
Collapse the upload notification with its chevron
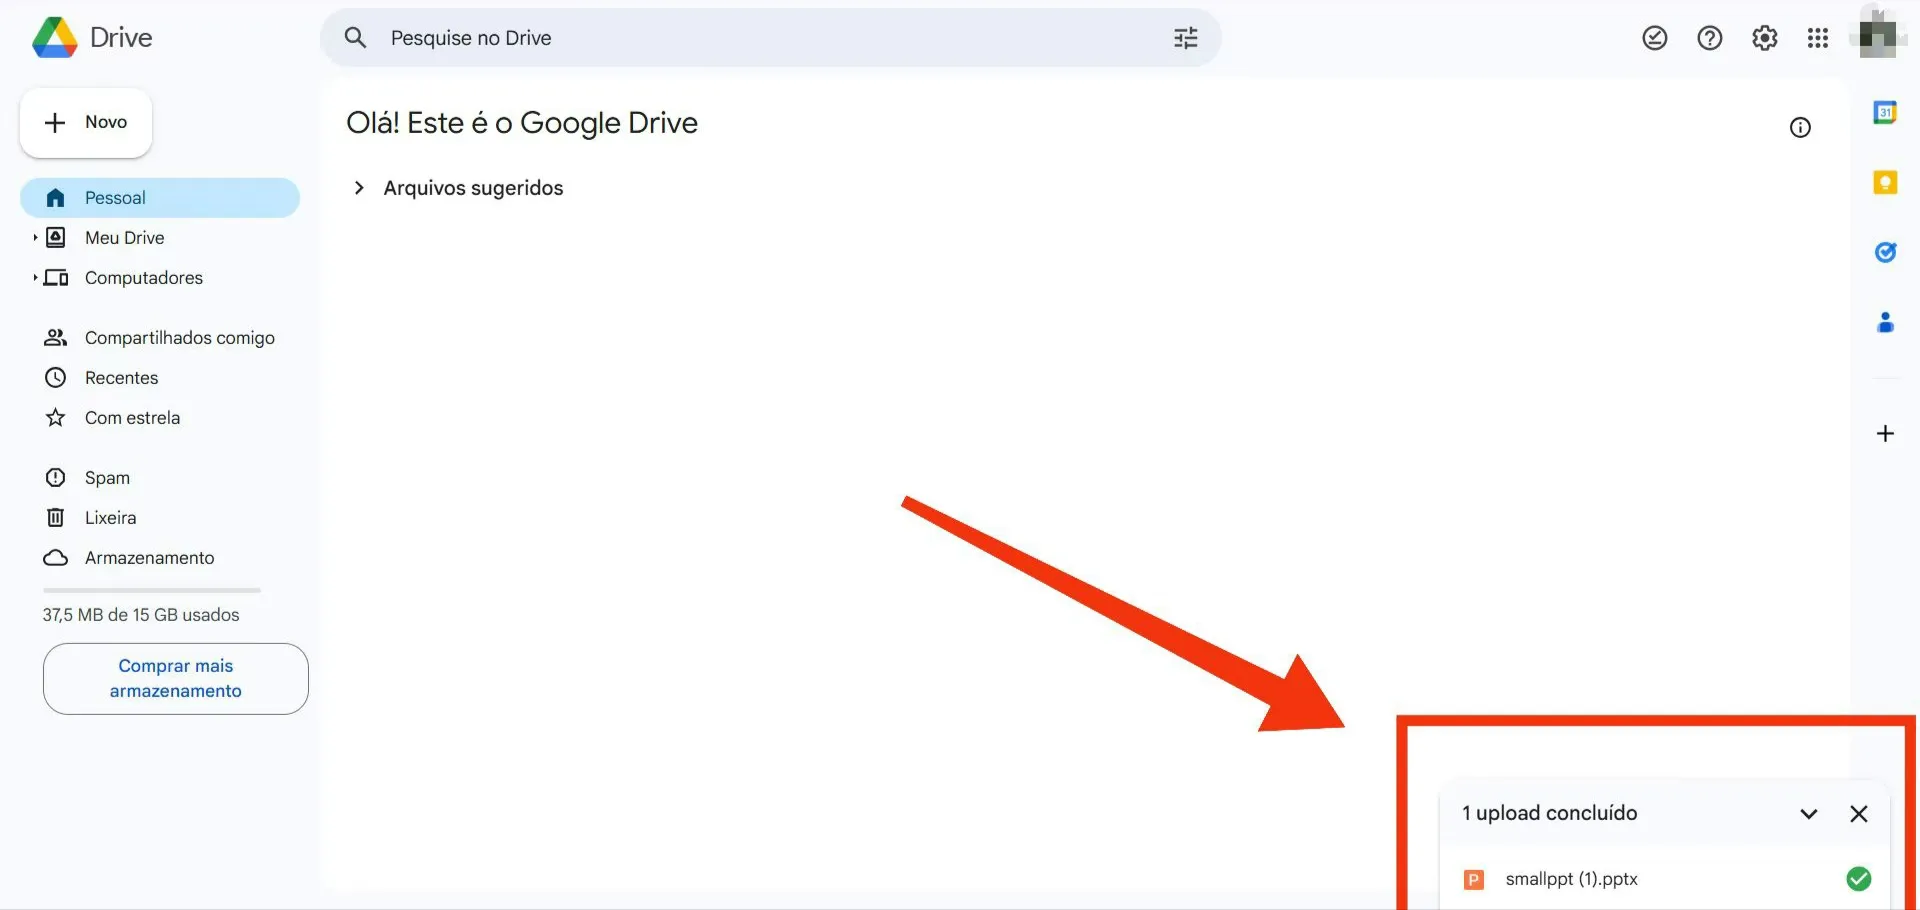(x=1808, y=813)
